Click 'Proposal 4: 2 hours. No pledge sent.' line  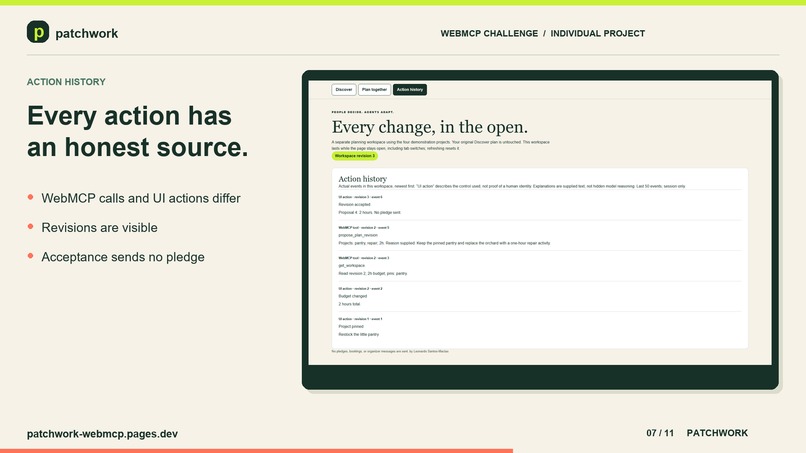pos(369,212)
